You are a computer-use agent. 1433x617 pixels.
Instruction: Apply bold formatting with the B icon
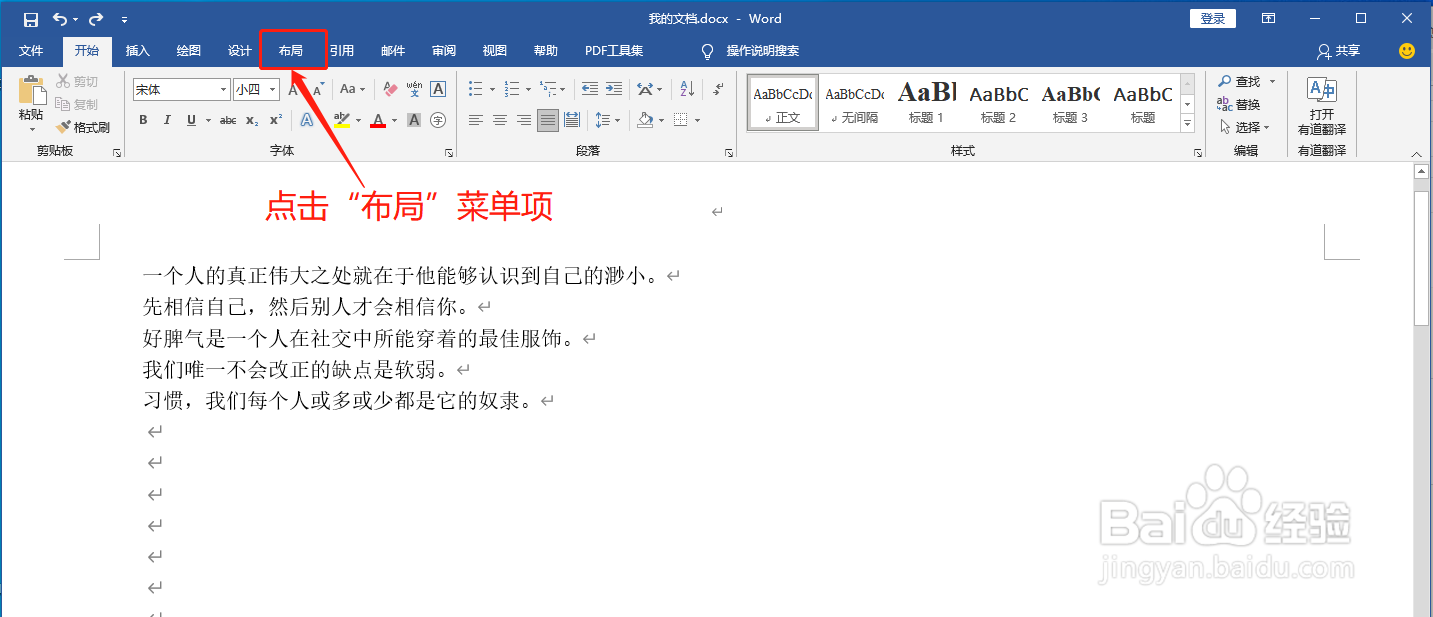tap(142, 120)
